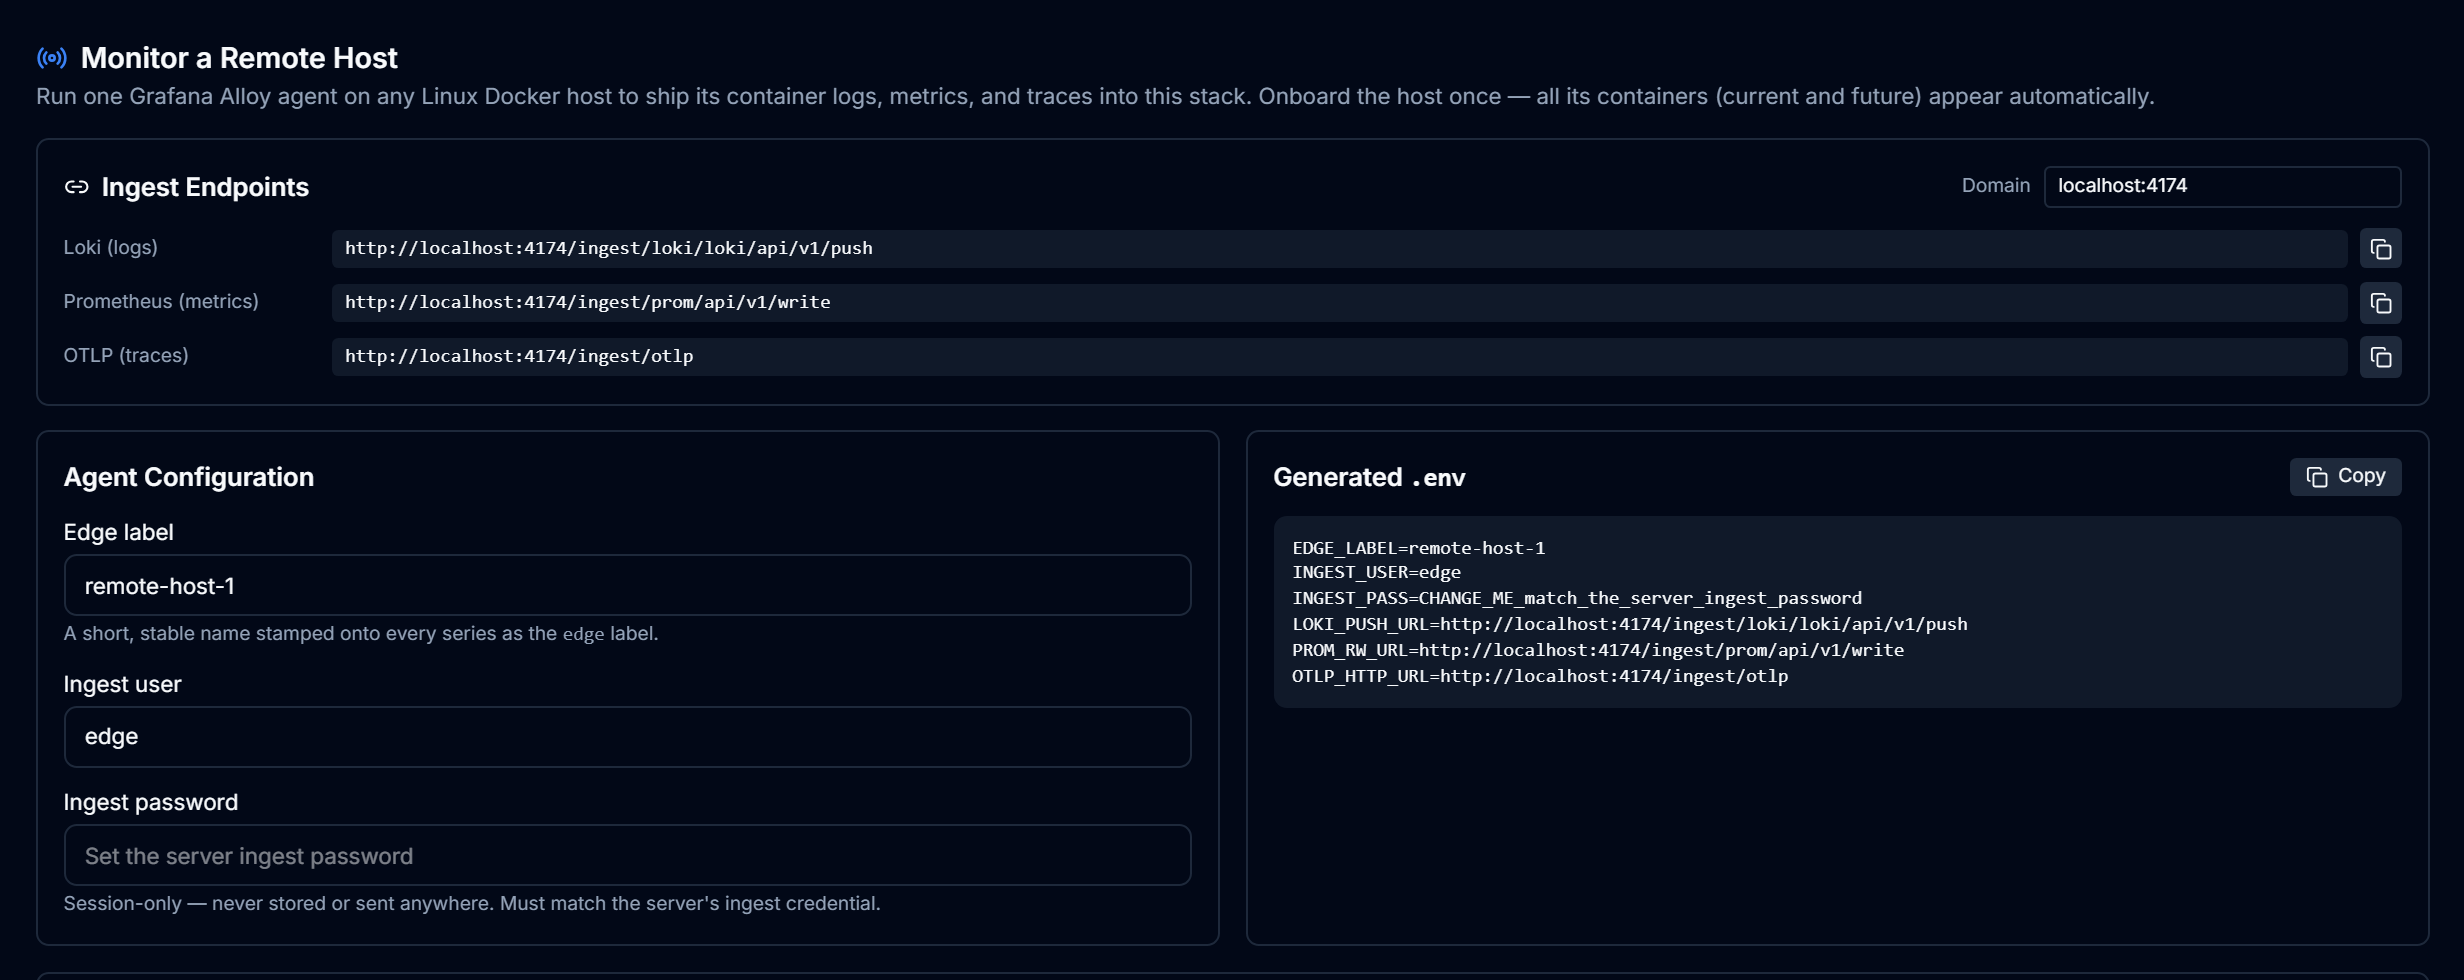
Task: Click the Ingest Endpoints heading
Action: pyautogui.click(x=205, y=187)
